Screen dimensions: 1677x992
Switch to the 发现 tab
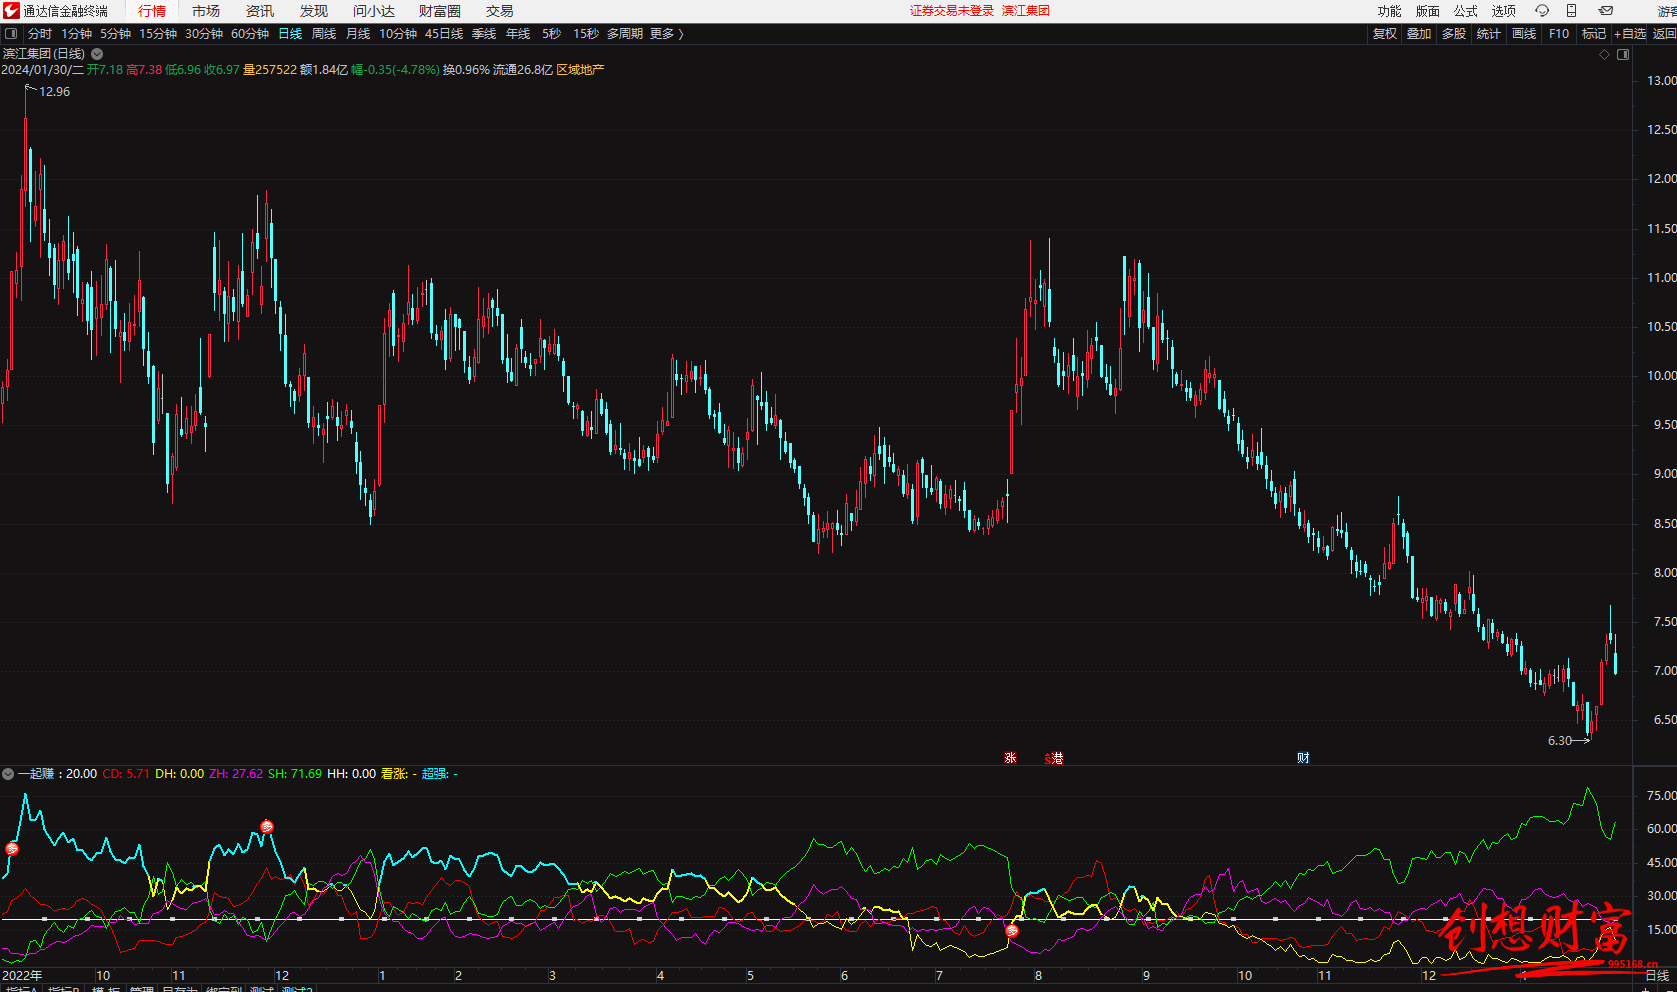click(x=314, y=11)
